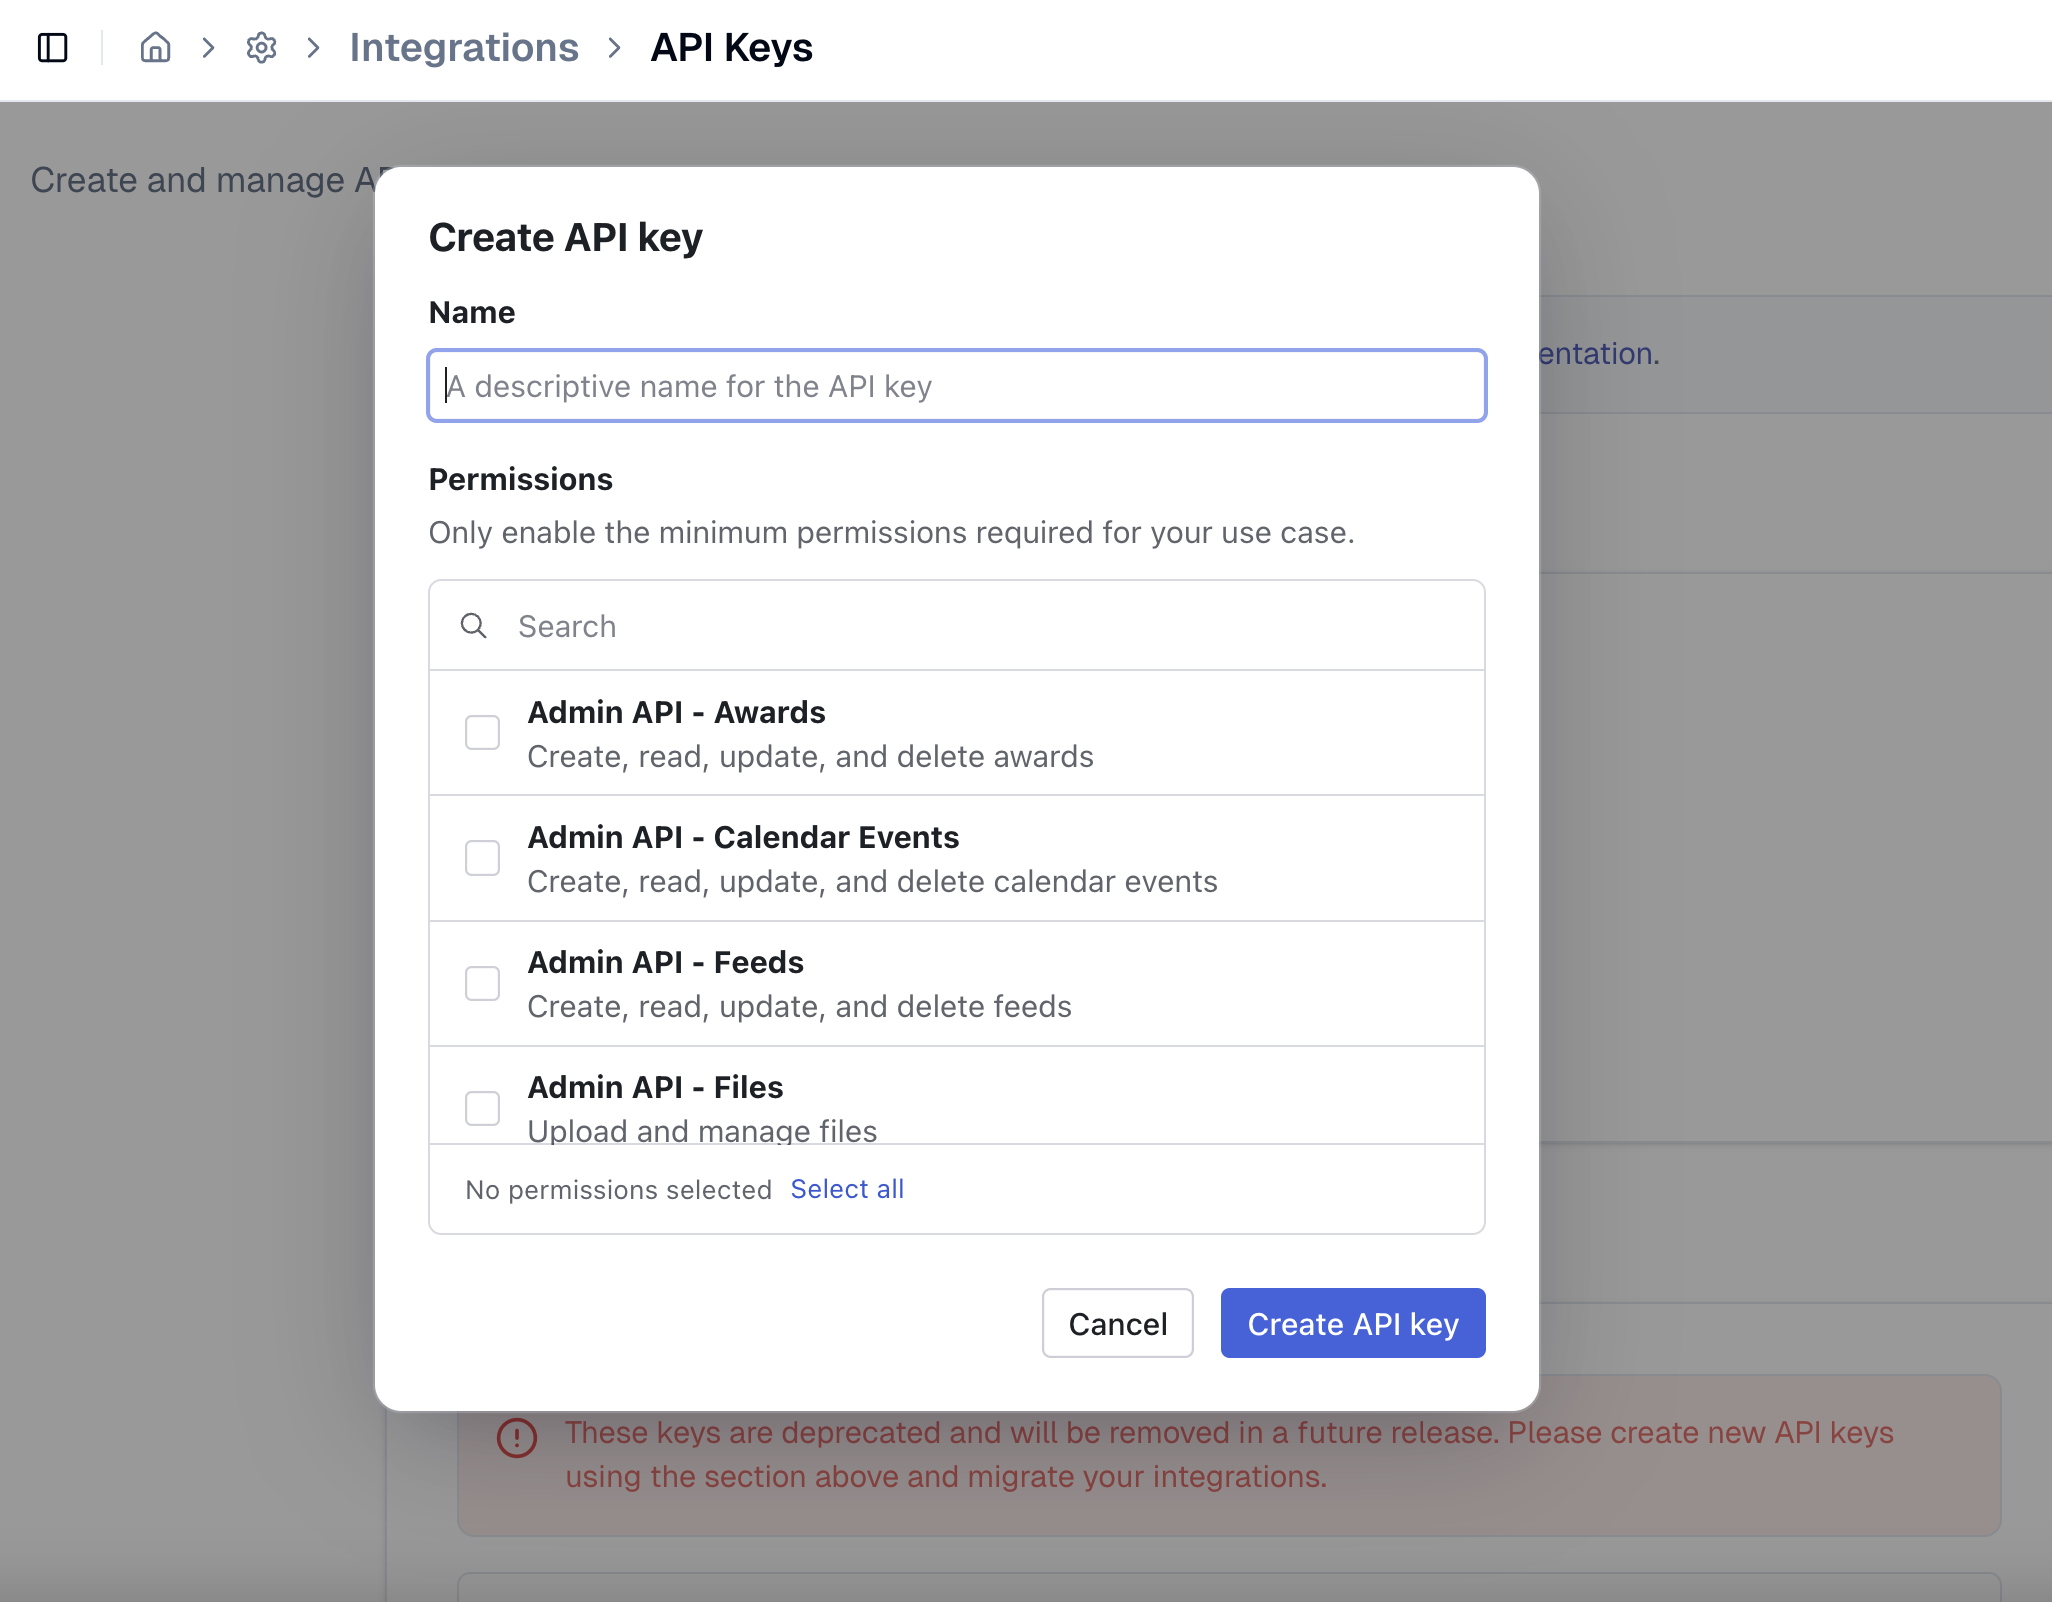
Task: Click the Create API key button
Action: (x=1352, y=1323)
